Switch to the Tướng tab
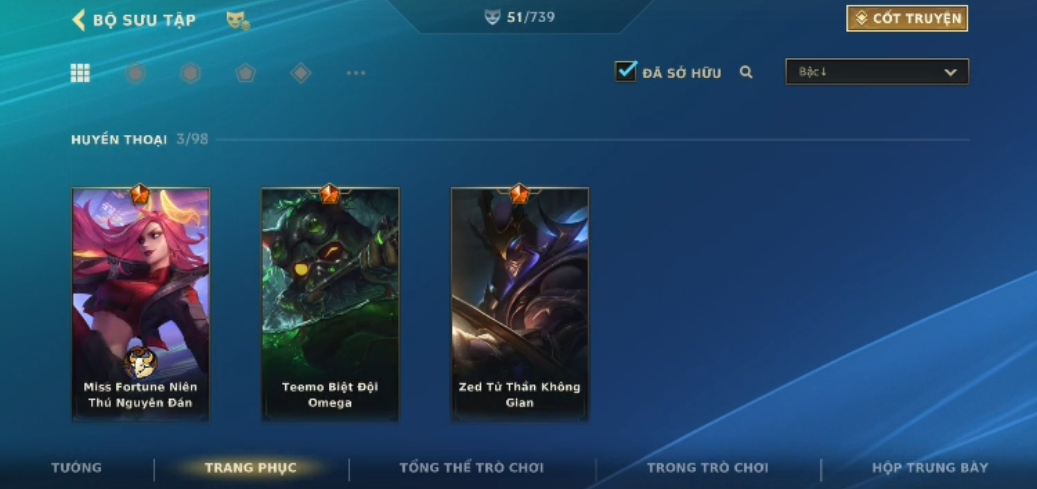 [x=77, y=468]
